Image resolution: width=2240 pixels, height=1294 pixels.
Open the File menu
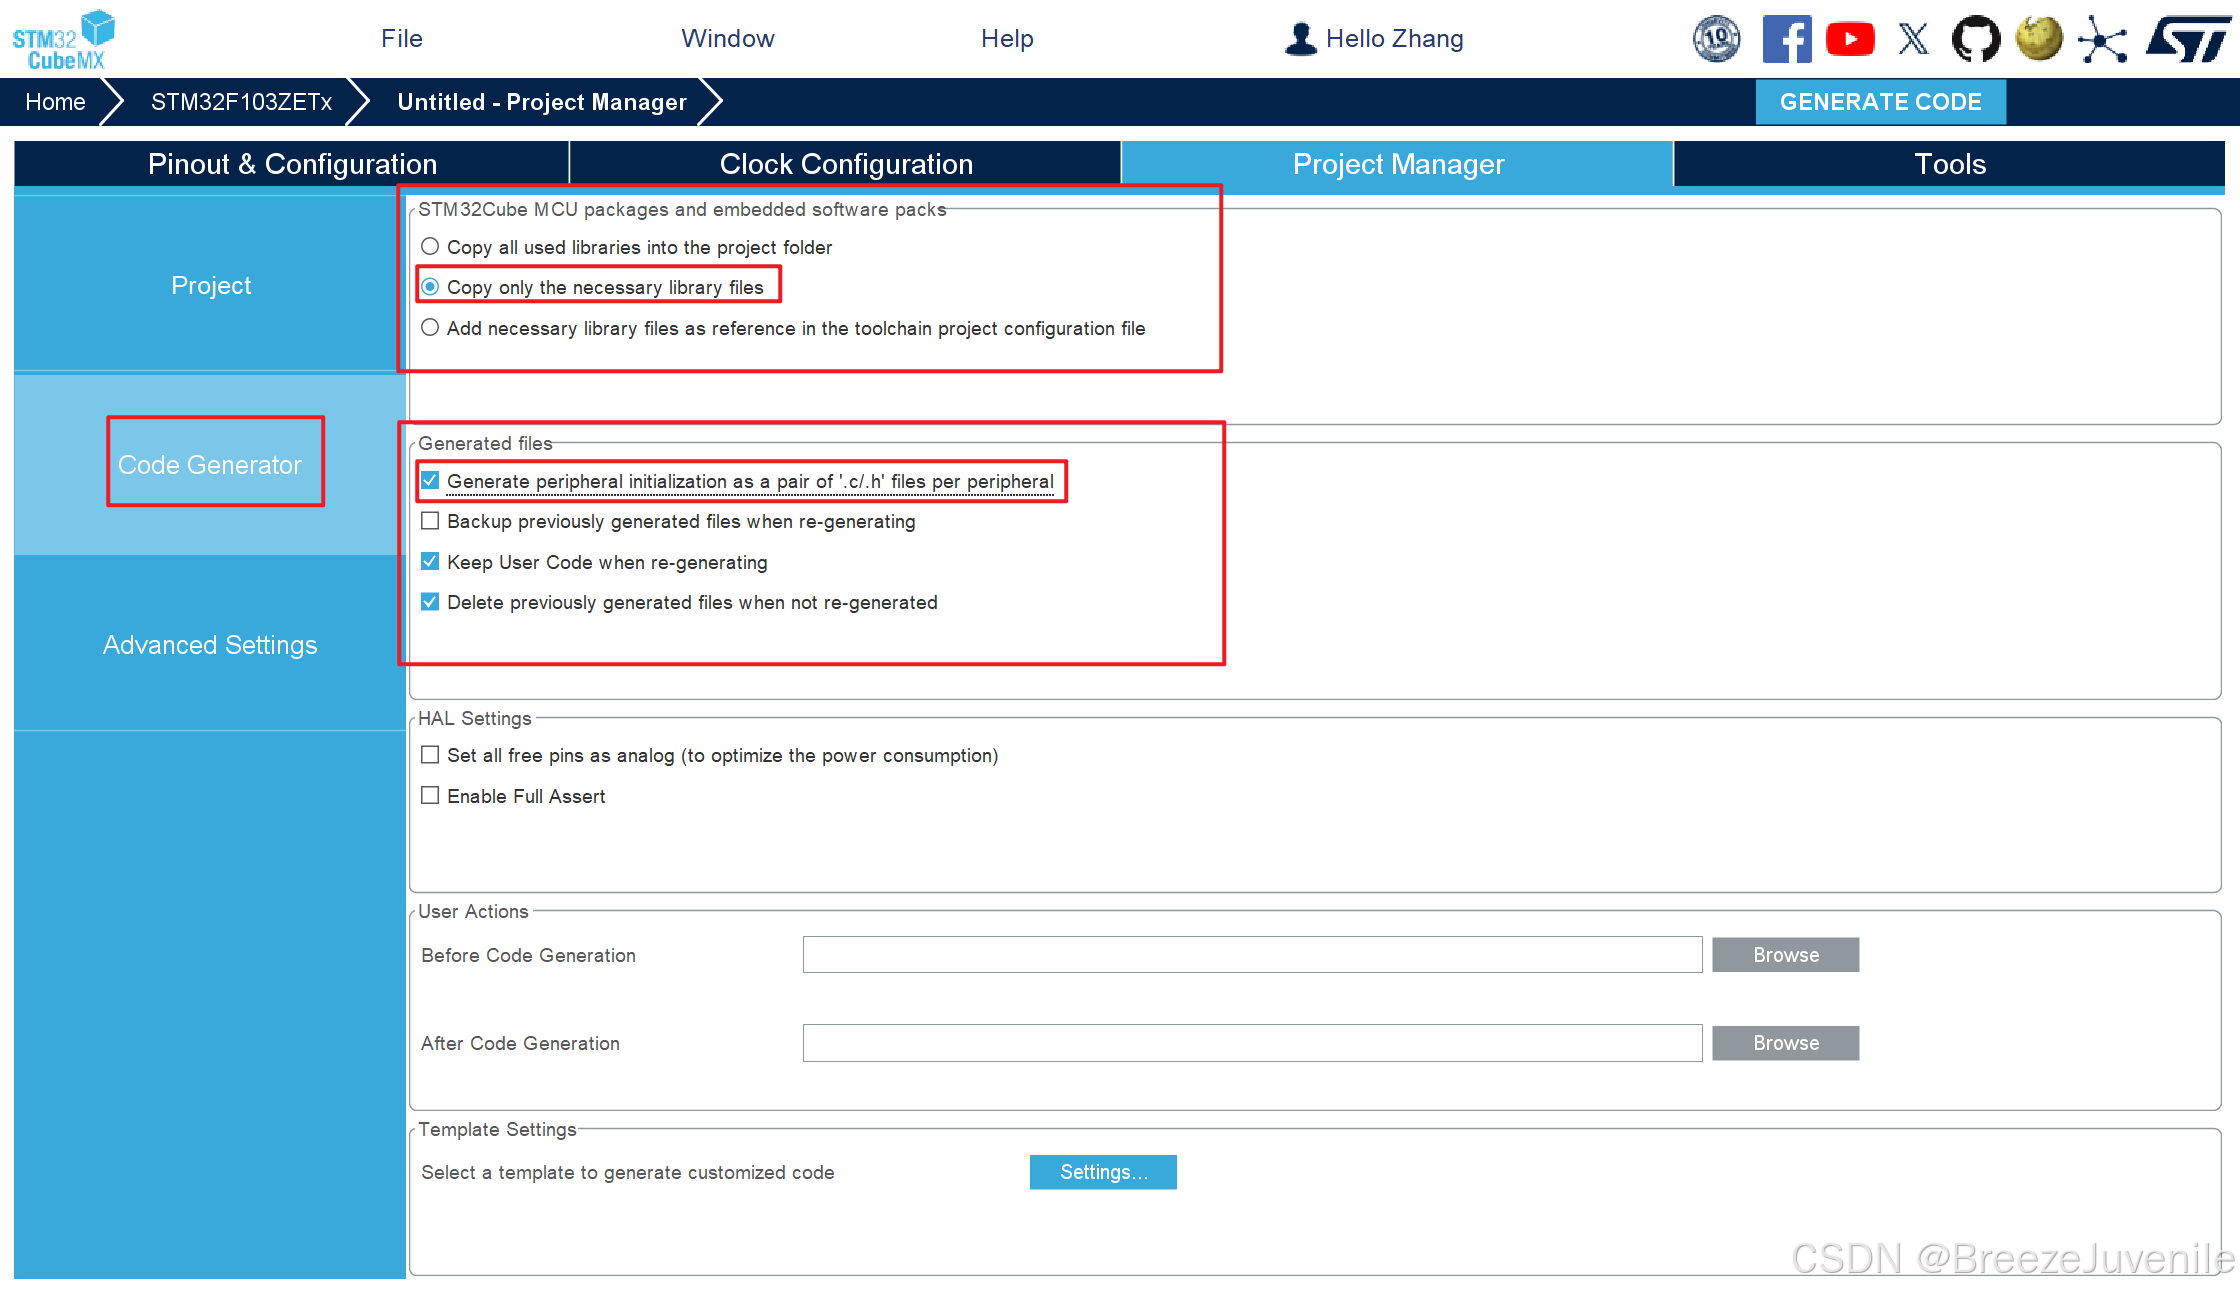coord(401,39)
